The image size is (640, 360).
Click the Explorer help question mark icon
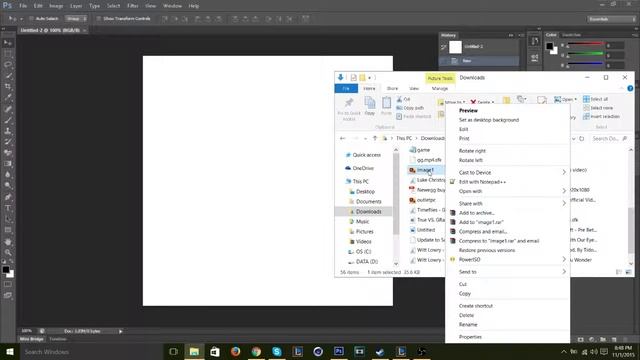coord(630,88)
